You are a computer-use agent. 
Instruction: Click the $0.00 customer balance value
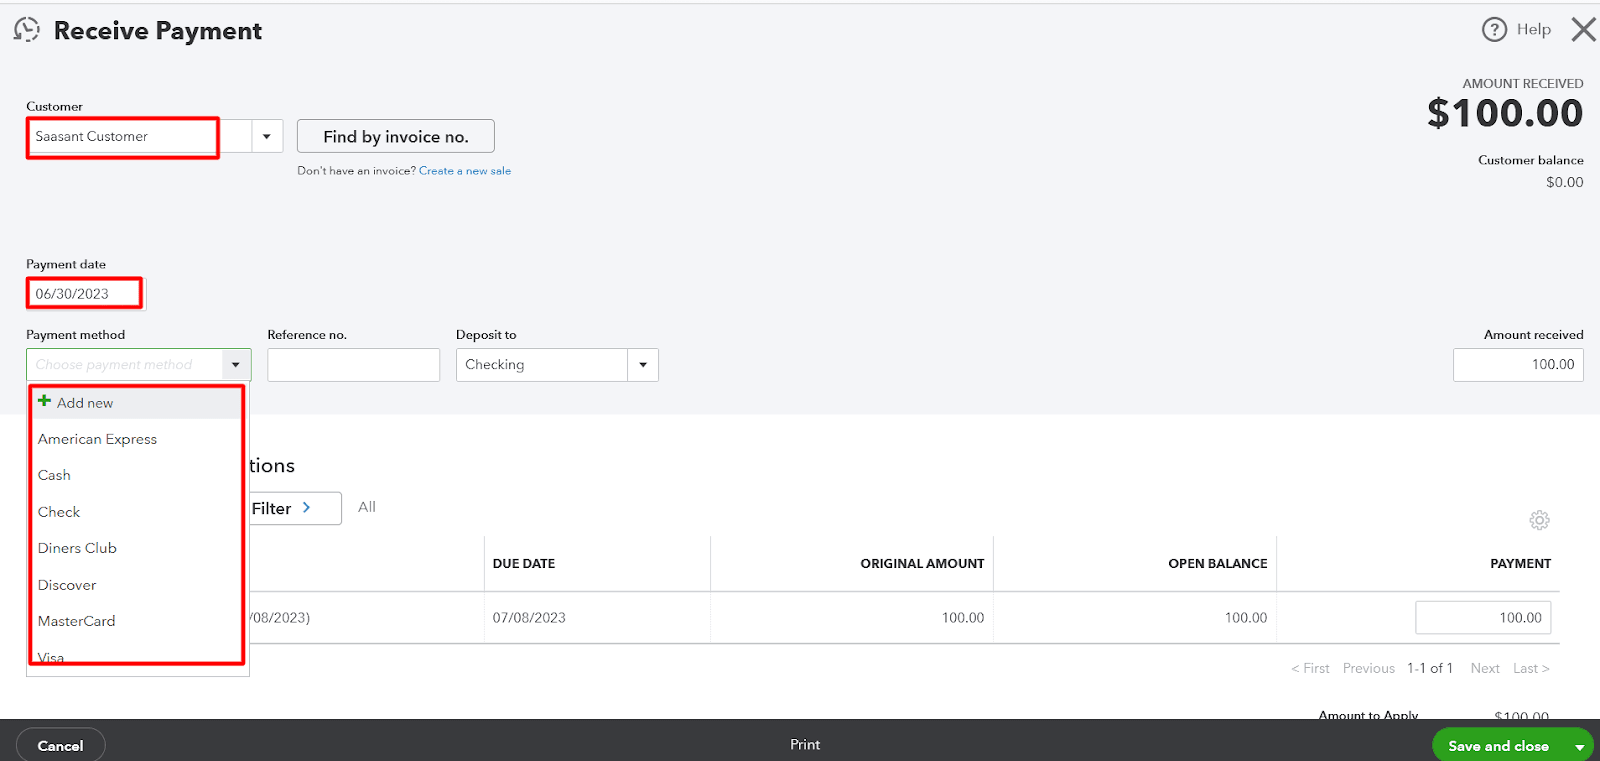point(1565,182)
